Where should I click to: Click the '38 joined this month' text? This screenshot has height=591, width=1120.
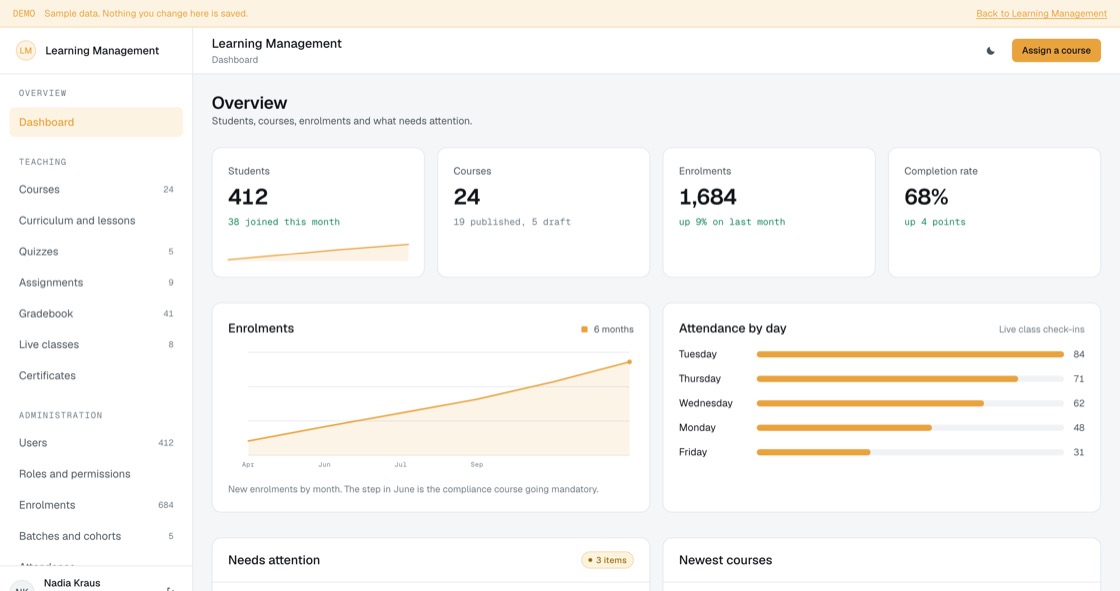coord(284,222)
